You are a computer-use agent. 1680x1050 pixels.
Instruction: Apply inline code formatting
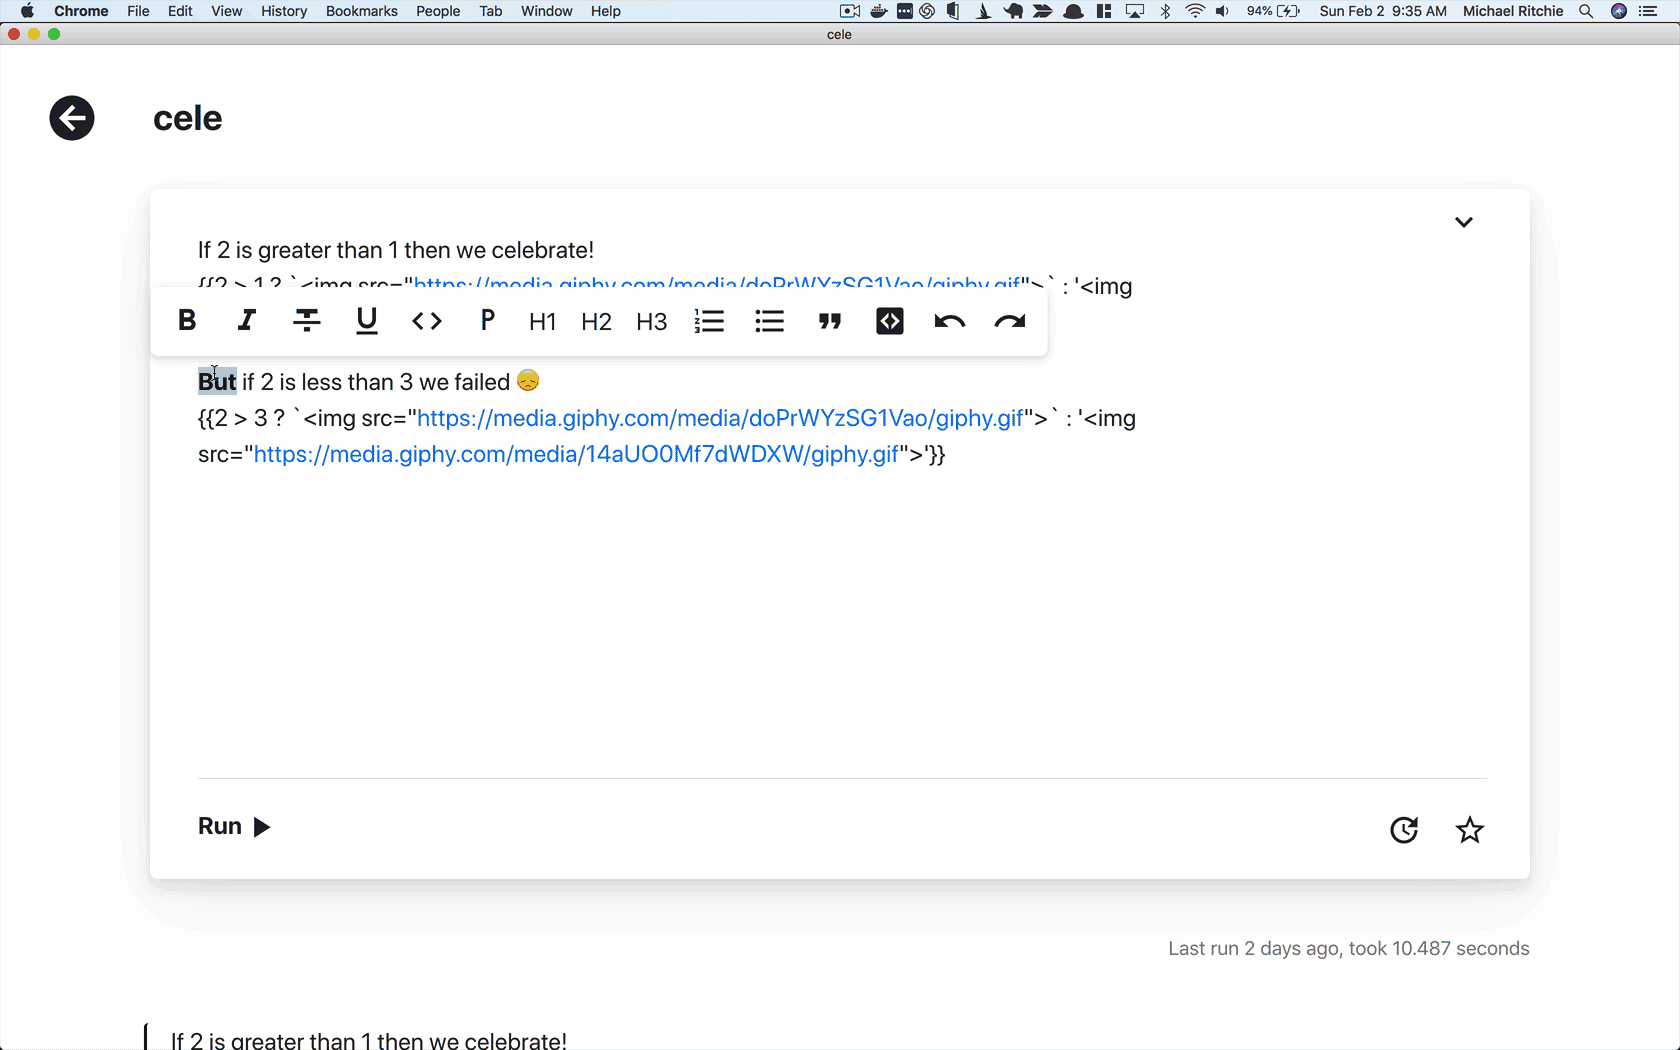click(x=427, y=321)
